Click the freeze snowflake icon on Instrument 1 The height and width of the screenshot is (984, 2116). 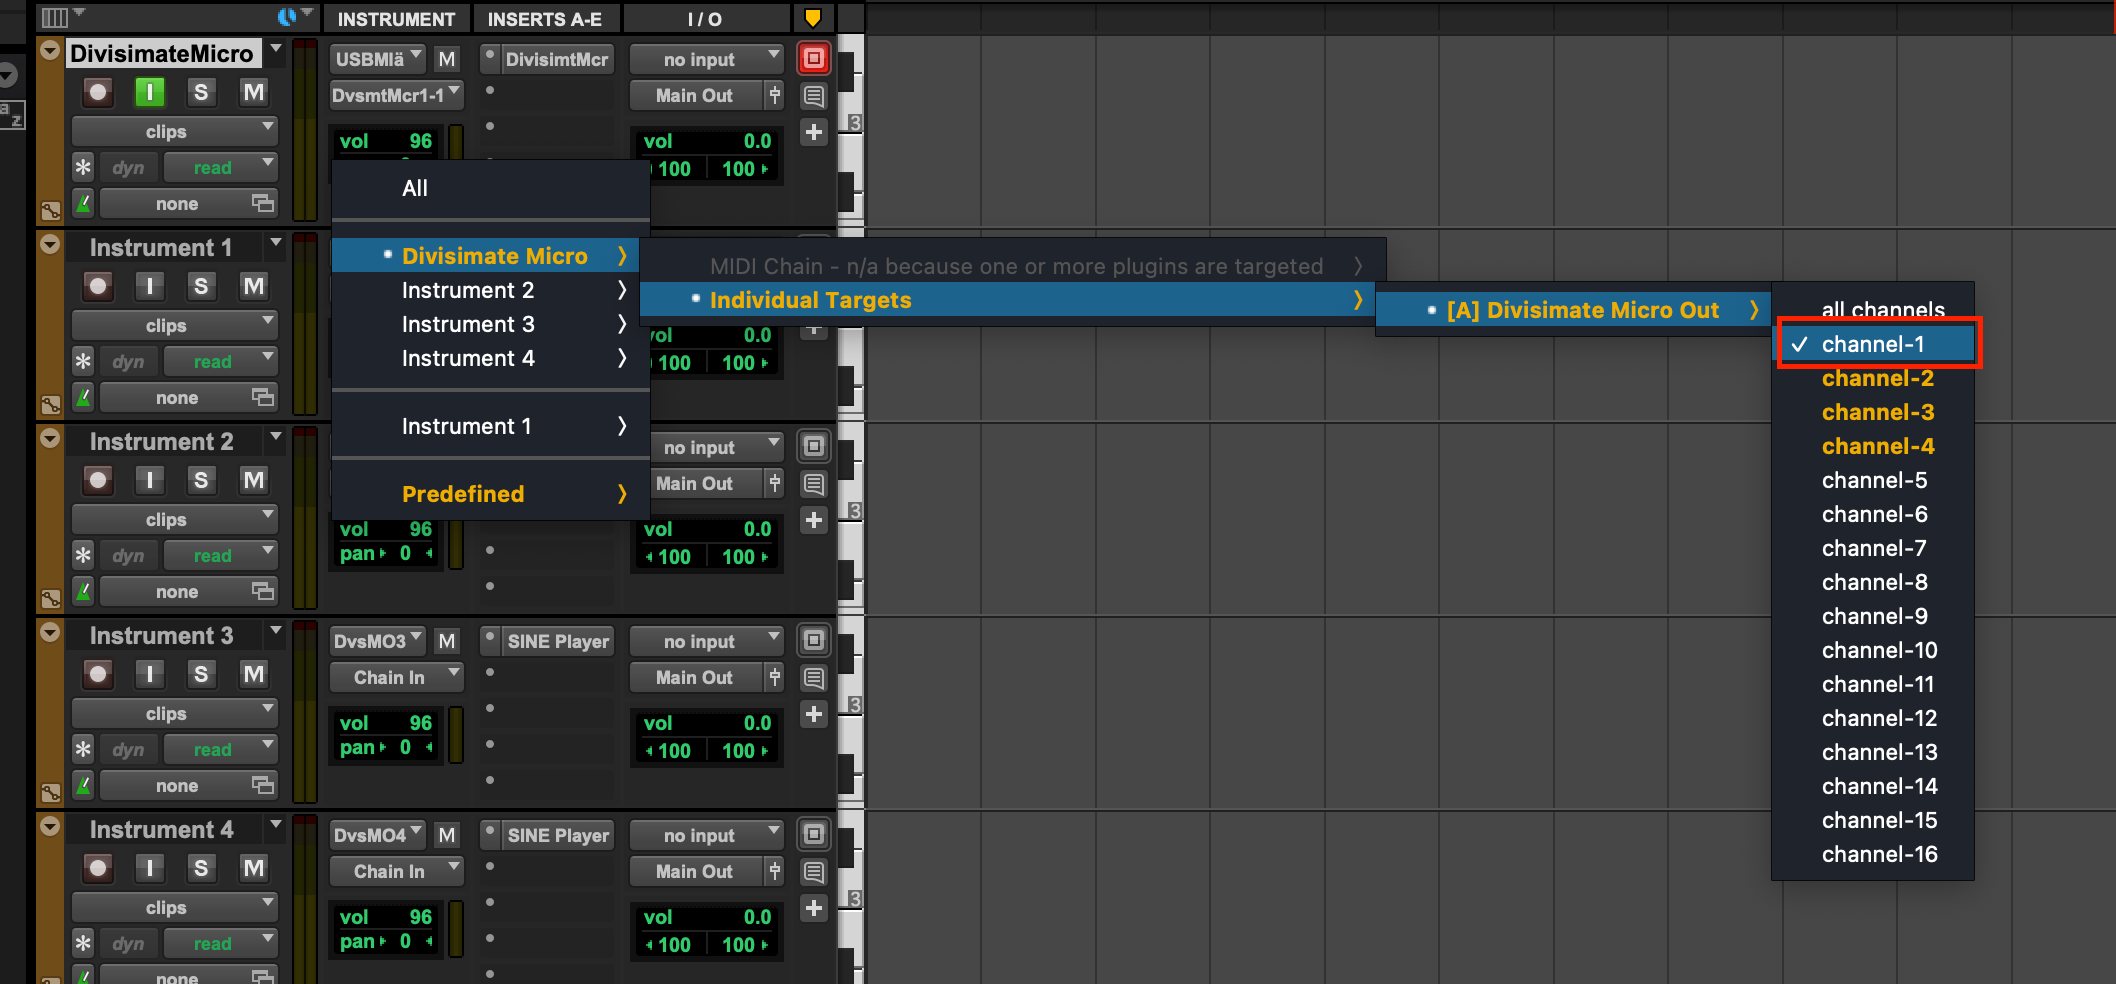pyautogui.click(x=83, y=362)
